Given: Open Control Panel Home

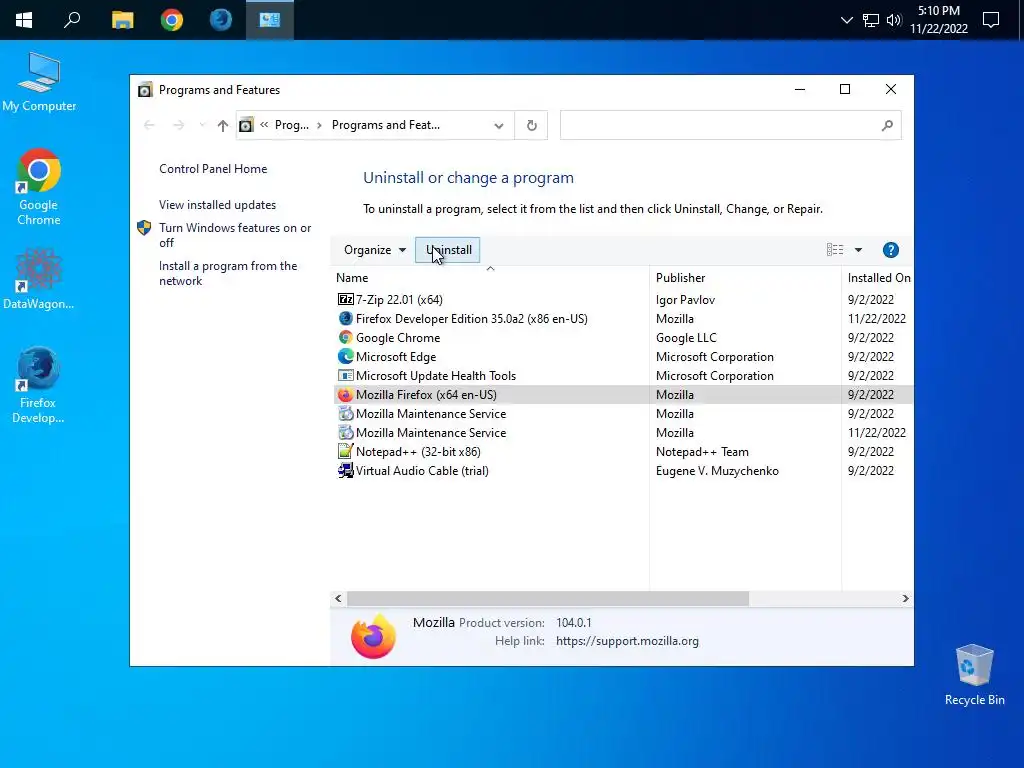Looking at the screenshot, I should pyautogui.click(x=213, y=168).
